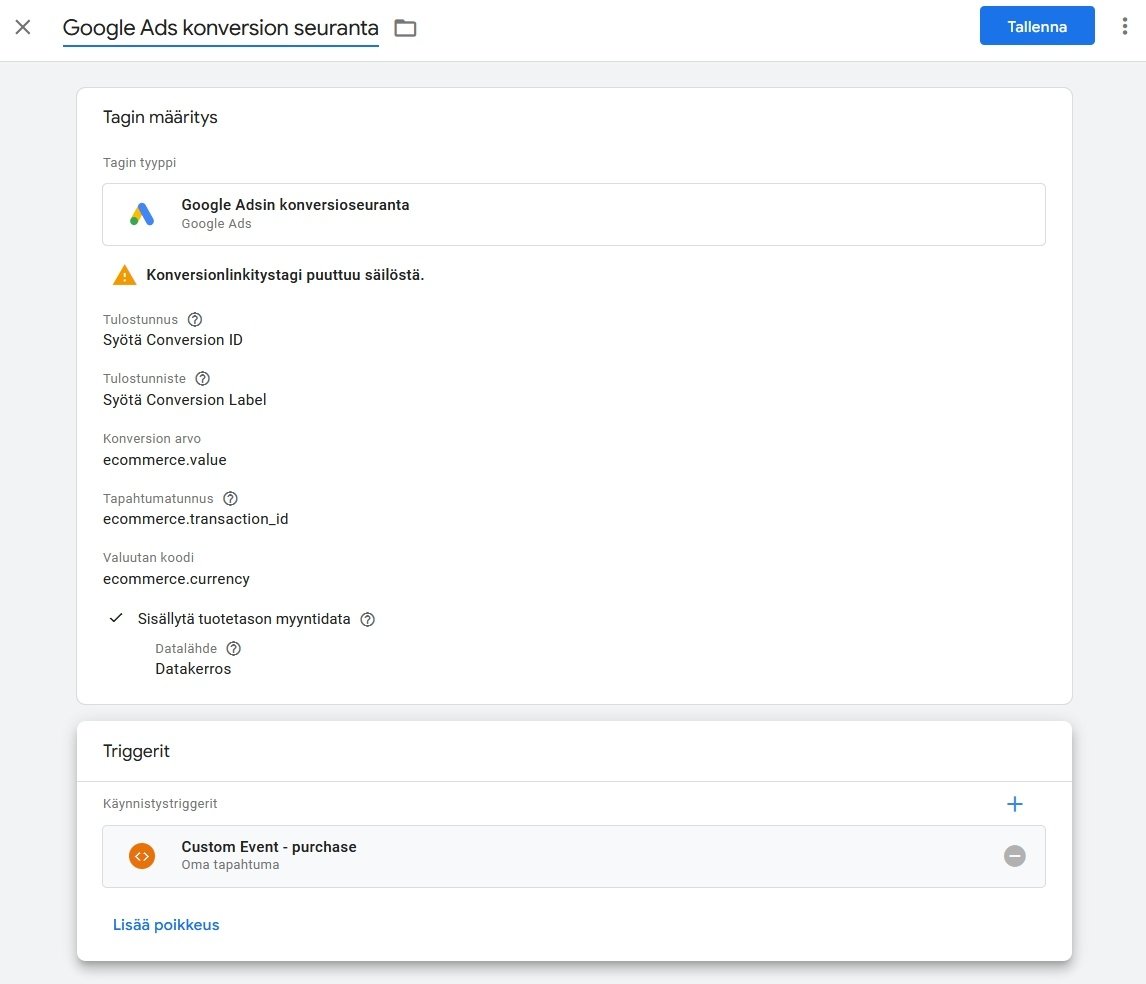Viewport: 1146px width, 984px height.
Task: Click the Google Ads logo icon
Action: pos(142,214)
